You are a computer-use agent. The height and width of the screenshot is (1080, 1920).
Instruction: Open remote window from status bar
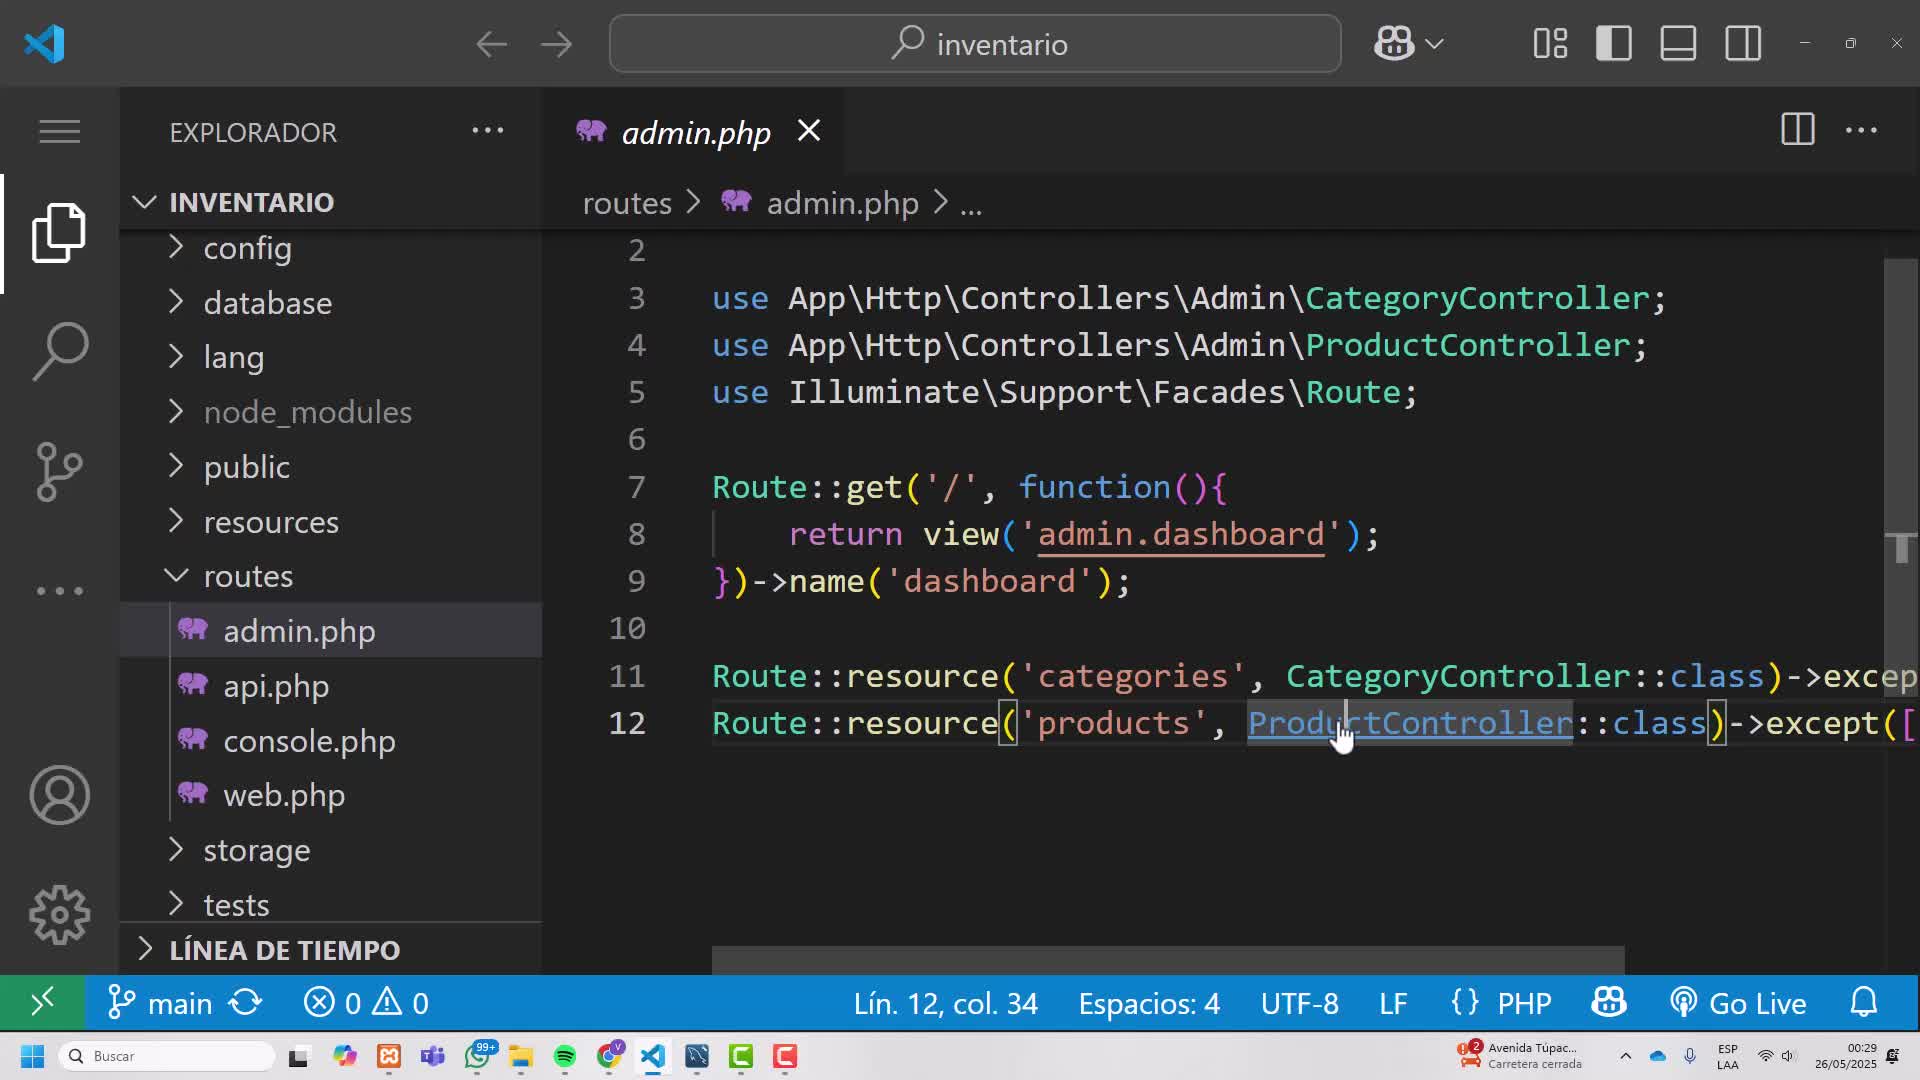pyautogui.click(x=42, y=1002)
